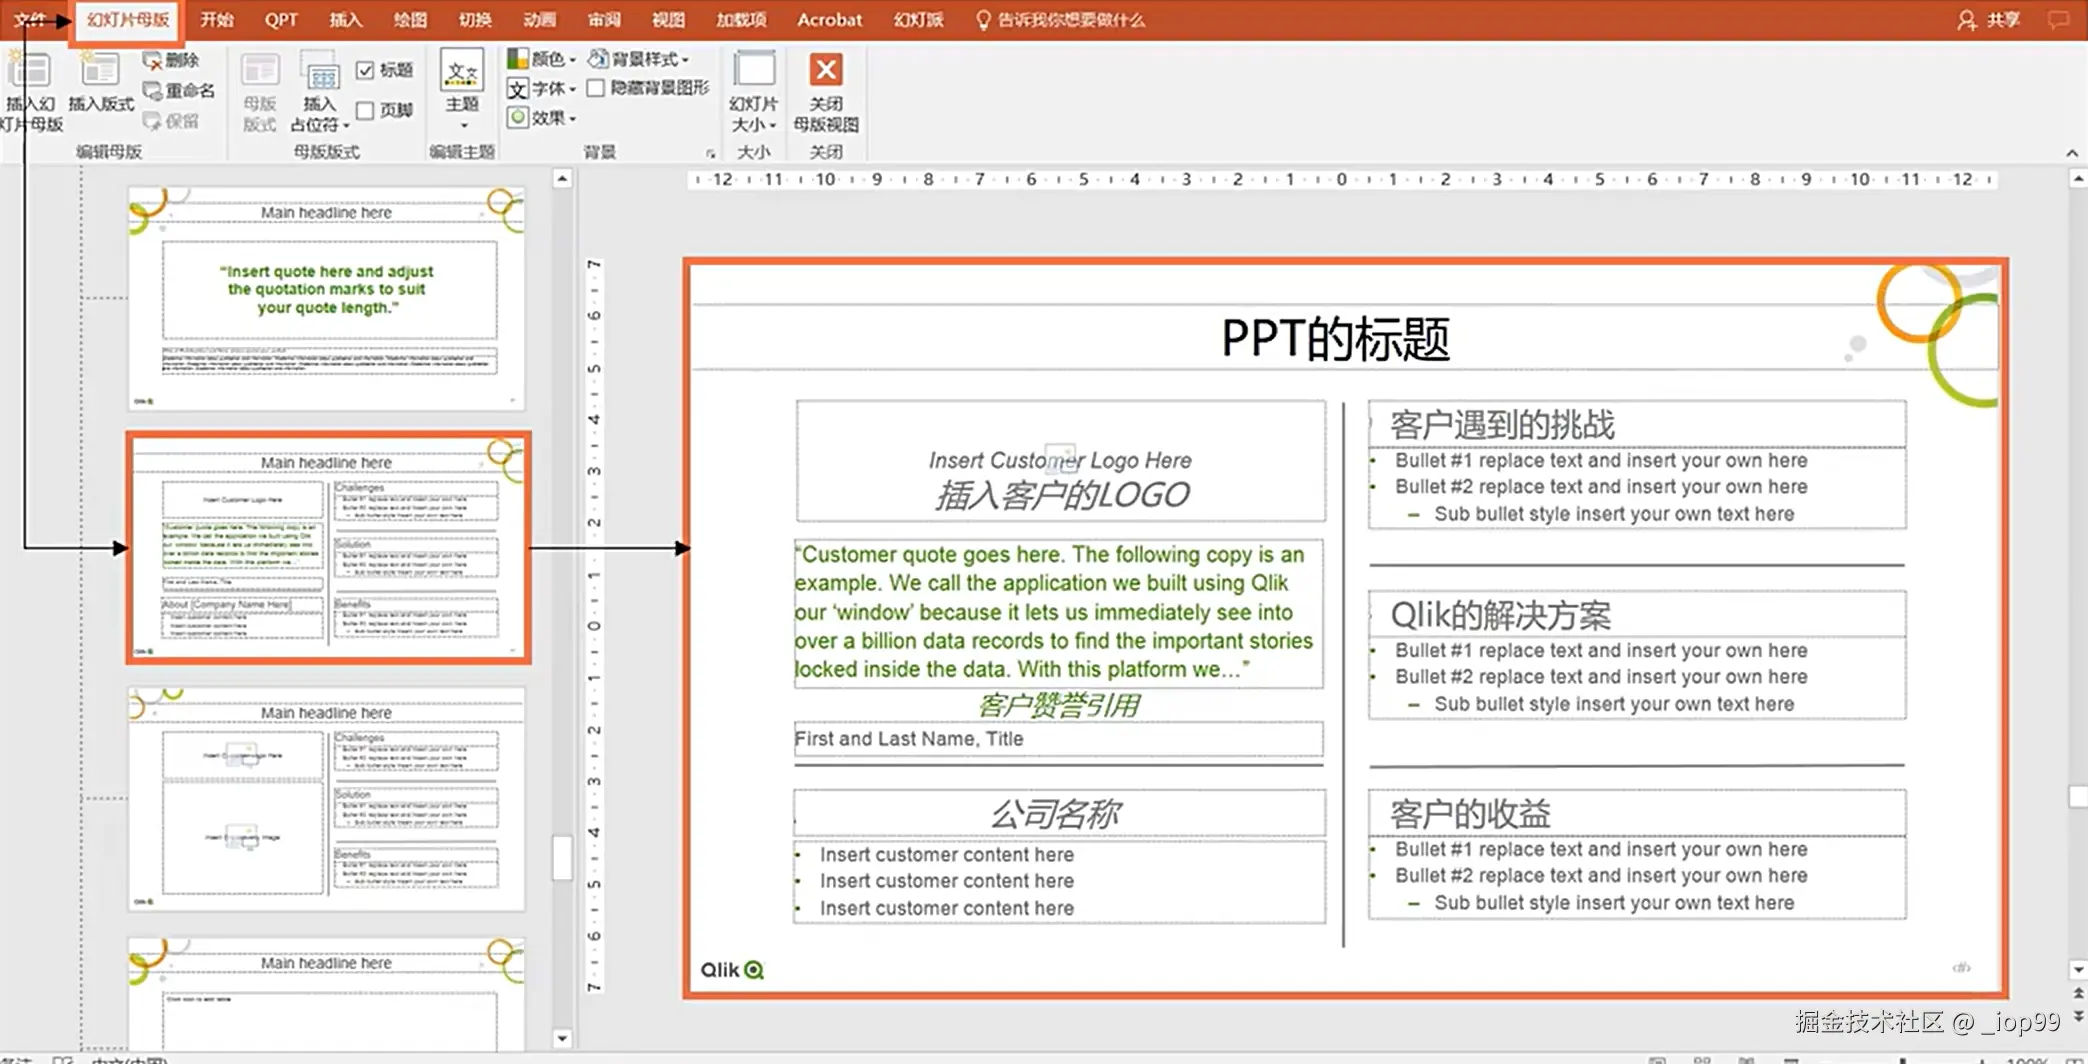Viewport: 2088px width, 1064px height.
Task: Expand the Effects (效果) dropdown arrow
Action: pos(573,119)
